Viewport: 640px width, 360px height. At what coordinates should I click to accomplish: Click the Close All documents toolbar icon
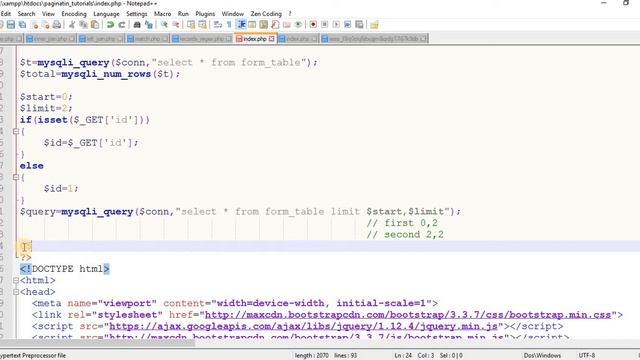(x=45, y=25)
